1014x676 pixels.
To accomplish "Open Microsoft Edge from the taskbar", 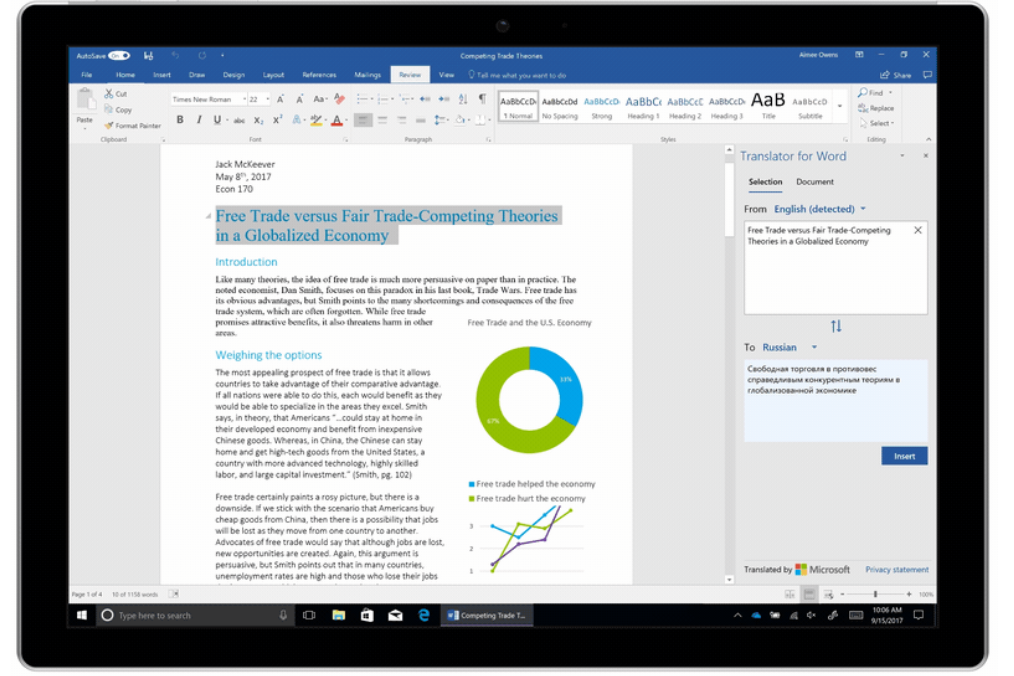I will coord(424,615).
